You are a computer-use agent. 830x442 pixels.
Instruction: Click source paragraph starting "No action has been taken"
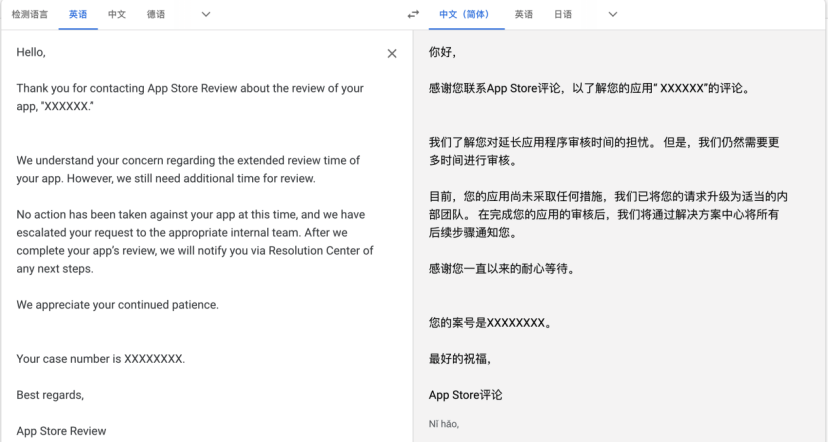click(195, 241)
